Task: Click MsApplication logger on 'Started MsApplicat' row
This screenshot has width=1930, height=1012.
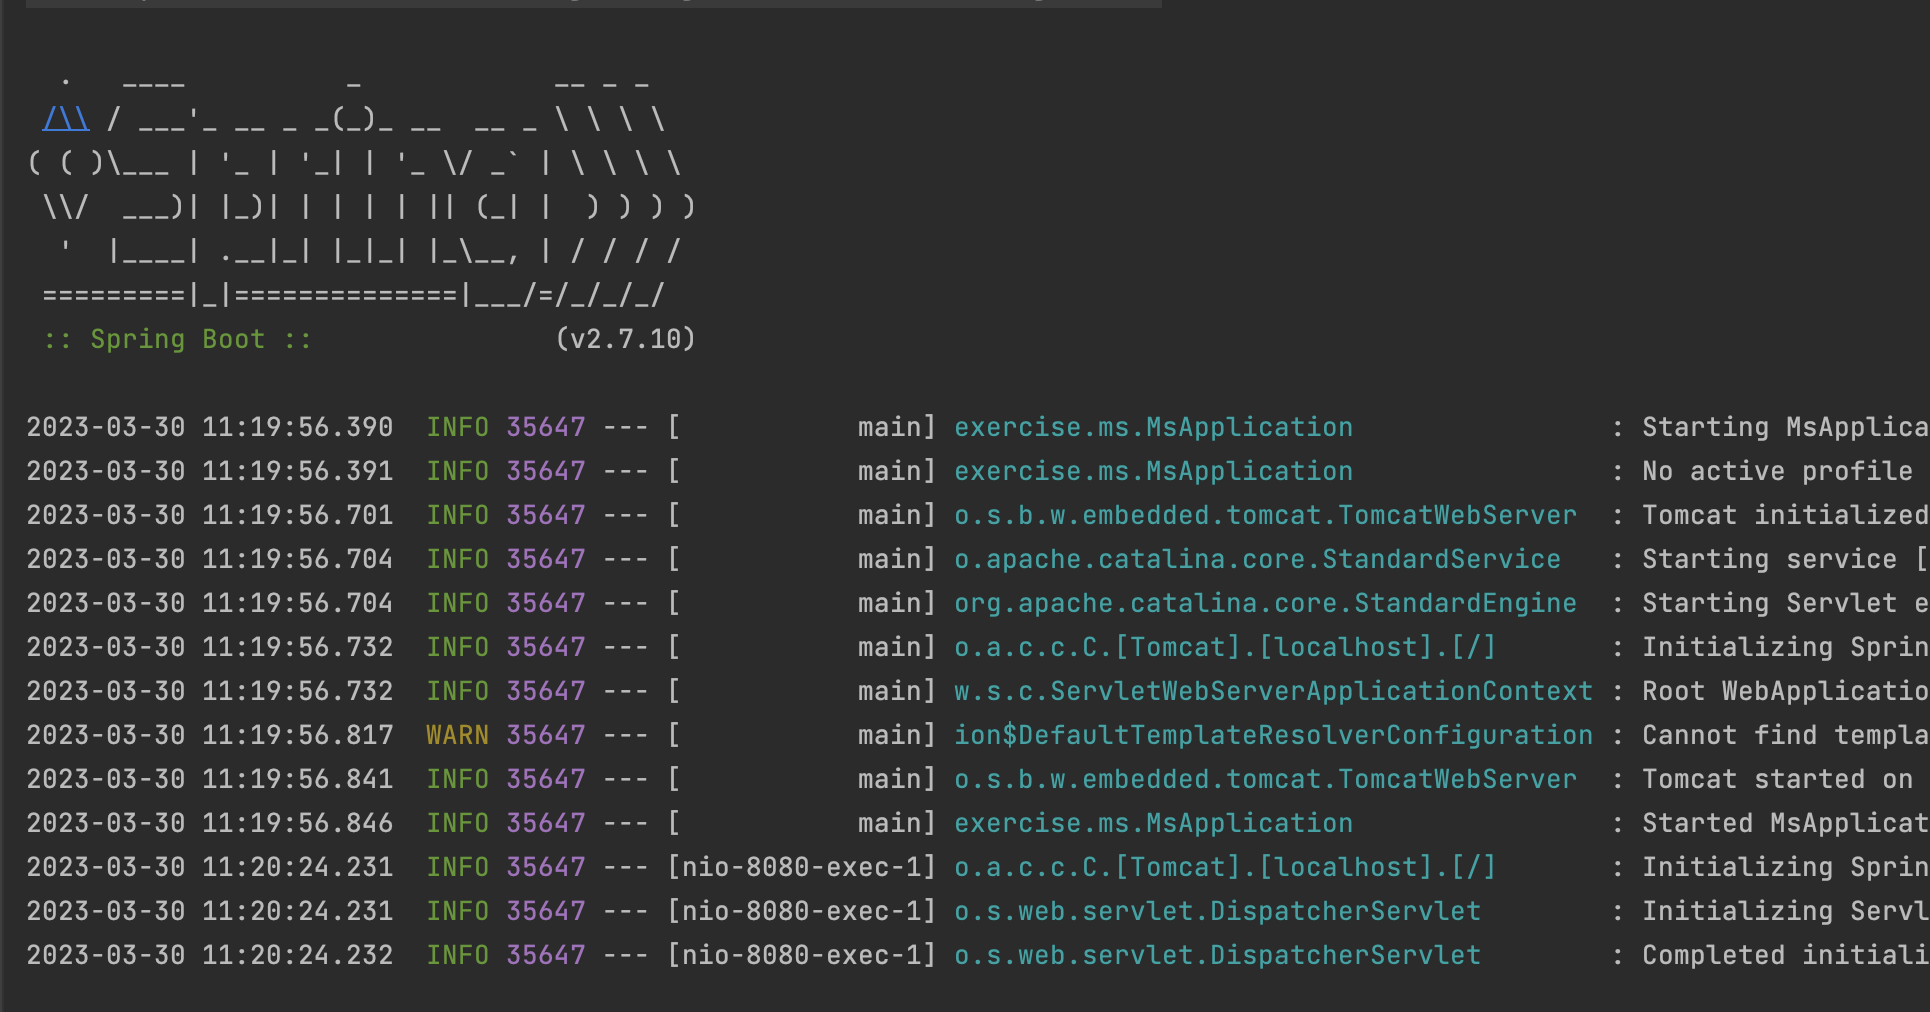Action: coord(1153,823)
